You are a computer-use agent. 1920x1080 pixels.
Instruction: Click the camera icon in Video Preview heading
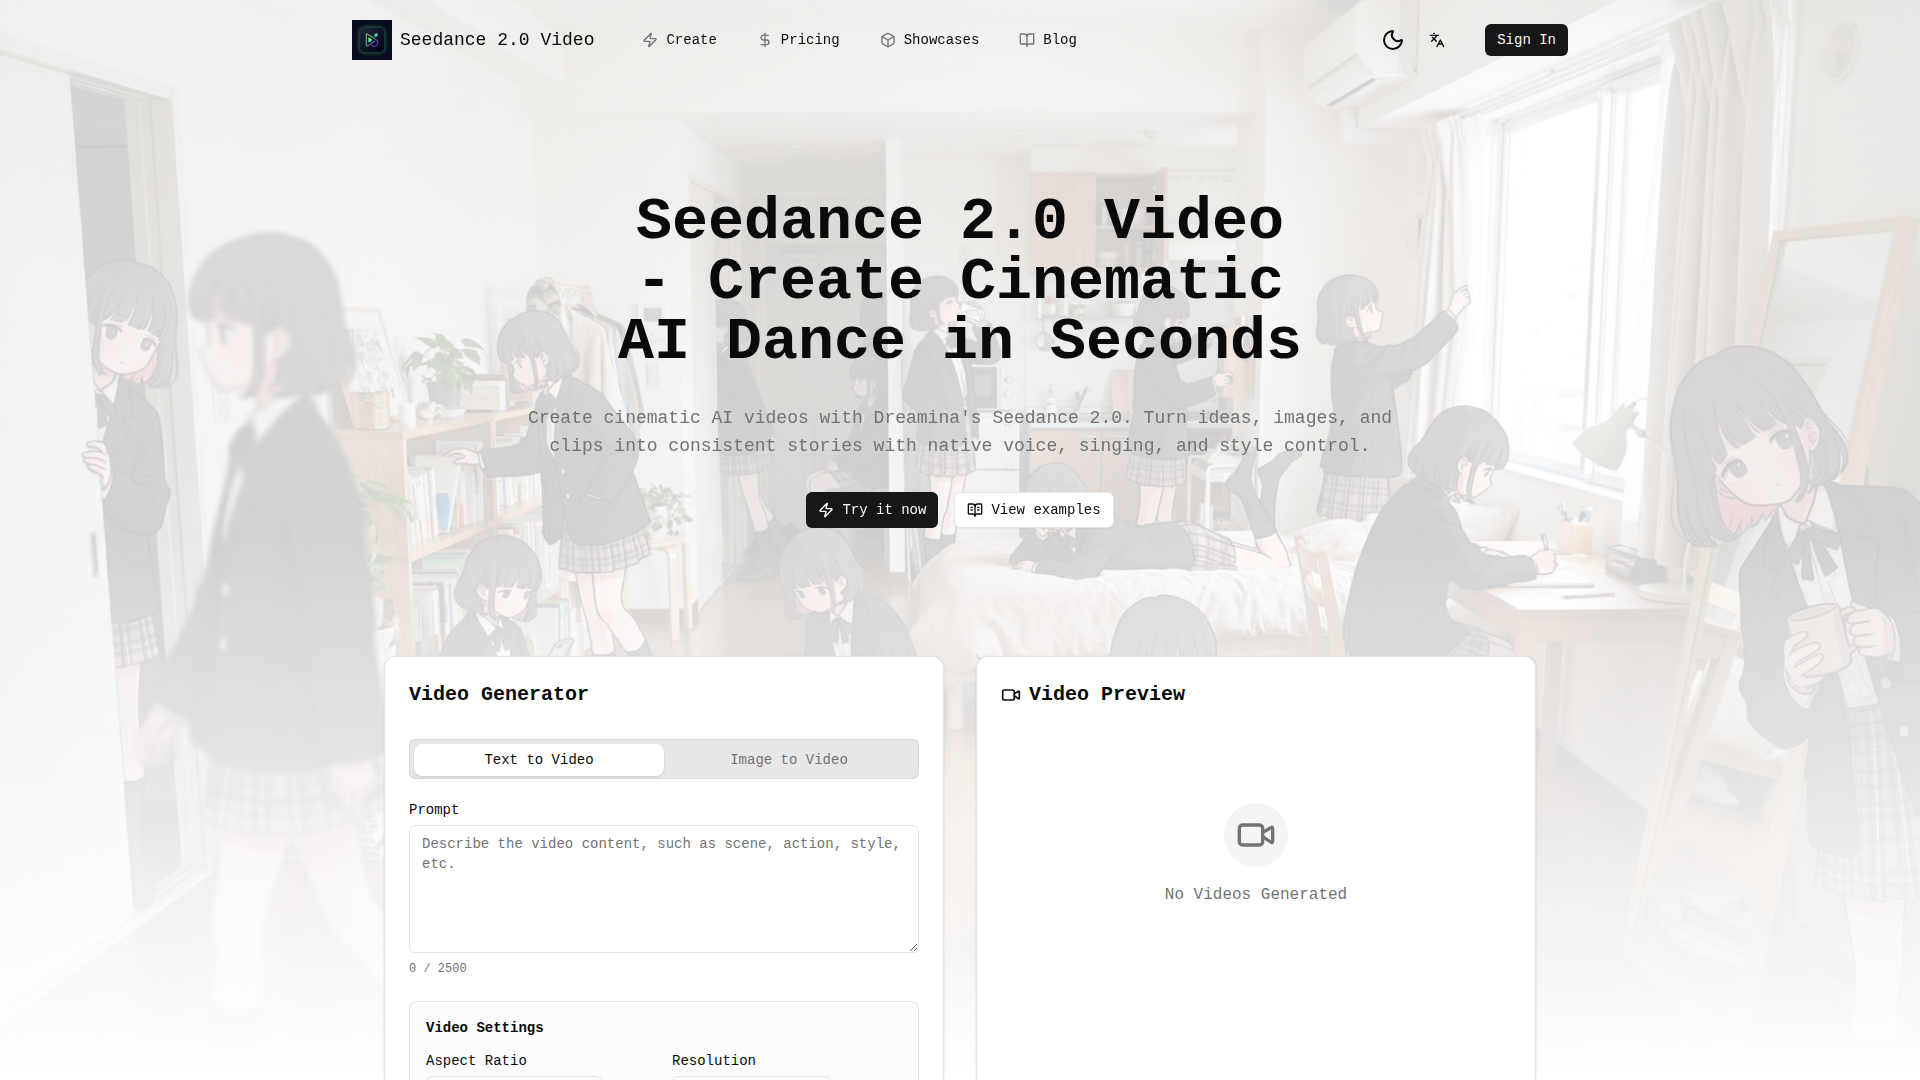[1010, 695]
